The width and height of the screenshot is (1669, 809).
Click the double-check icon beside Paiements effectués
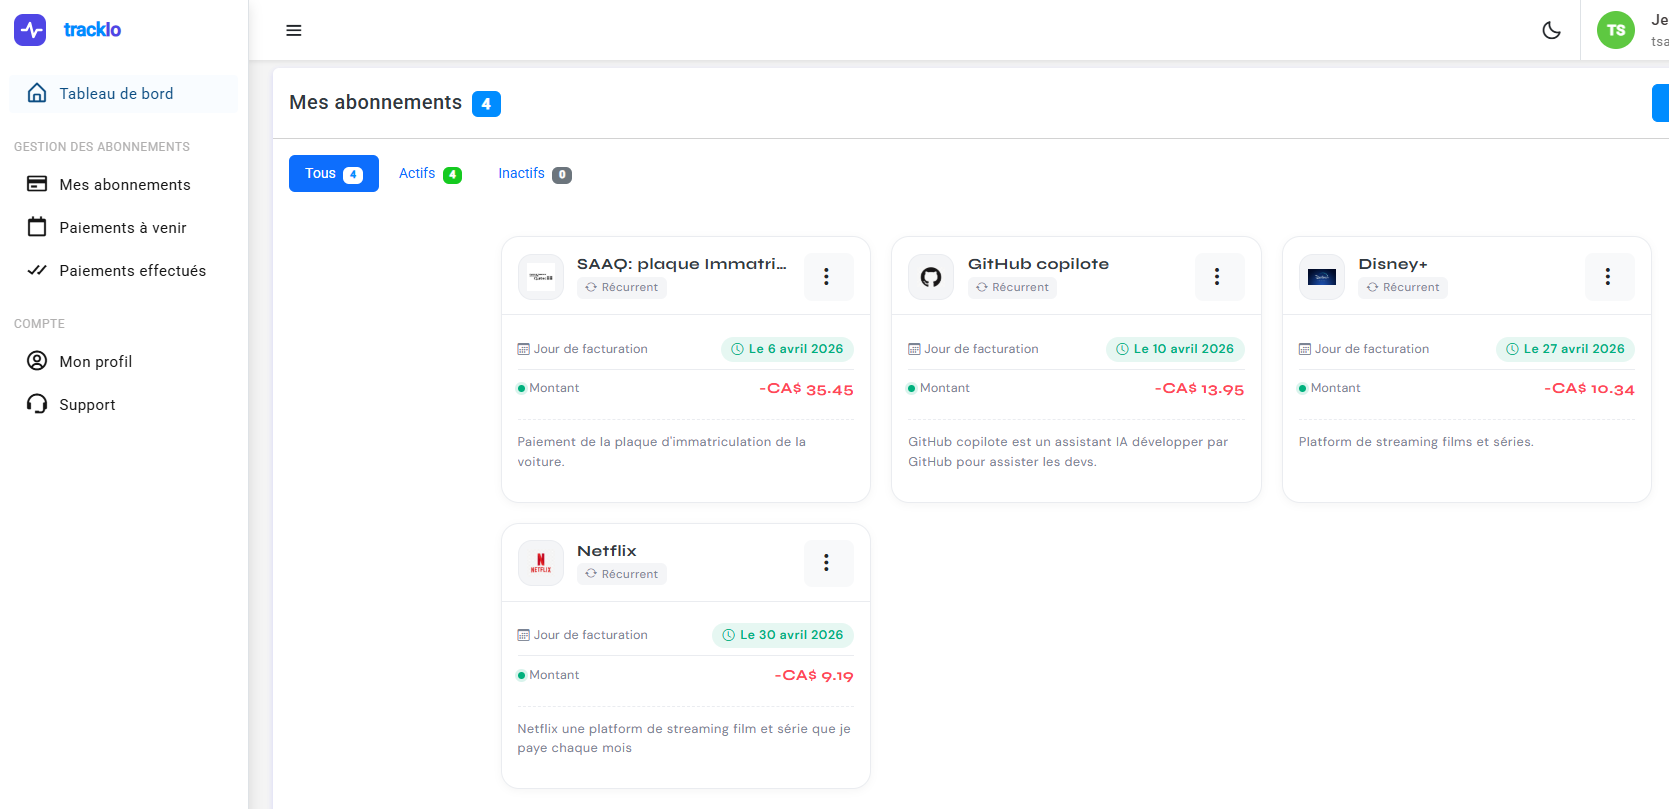pos(37,270)
